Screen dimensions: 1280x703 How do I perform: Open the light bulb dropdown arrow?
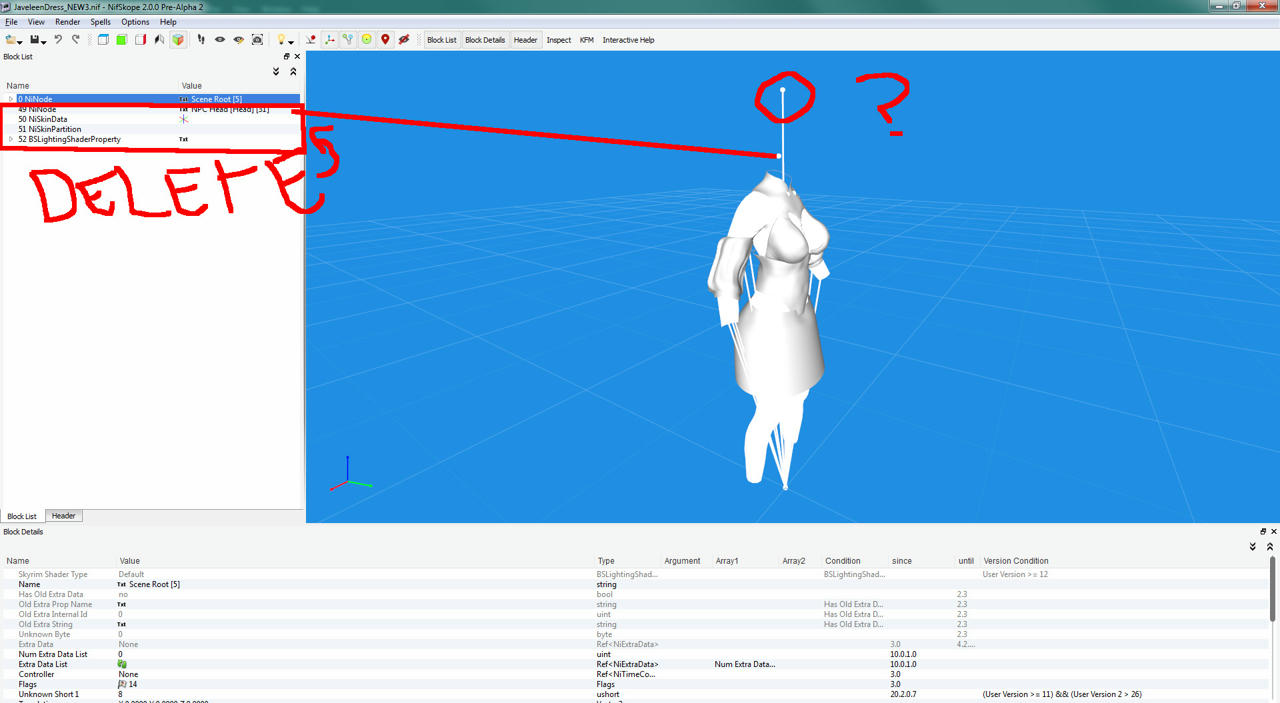pos(291,42)
